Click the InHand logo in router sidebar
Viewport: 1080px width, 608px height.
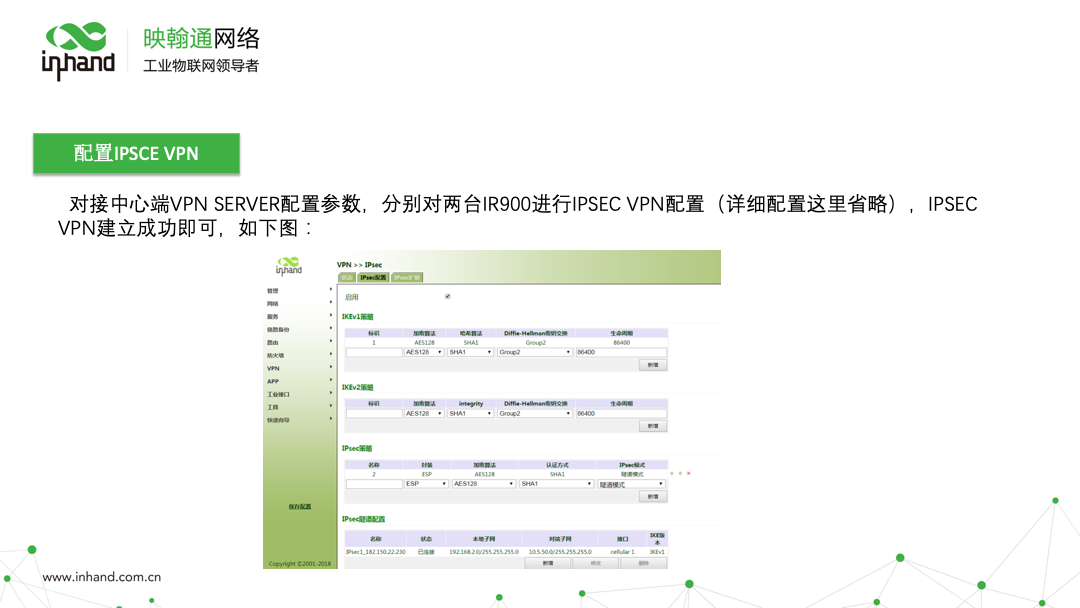tap(288, 266)
